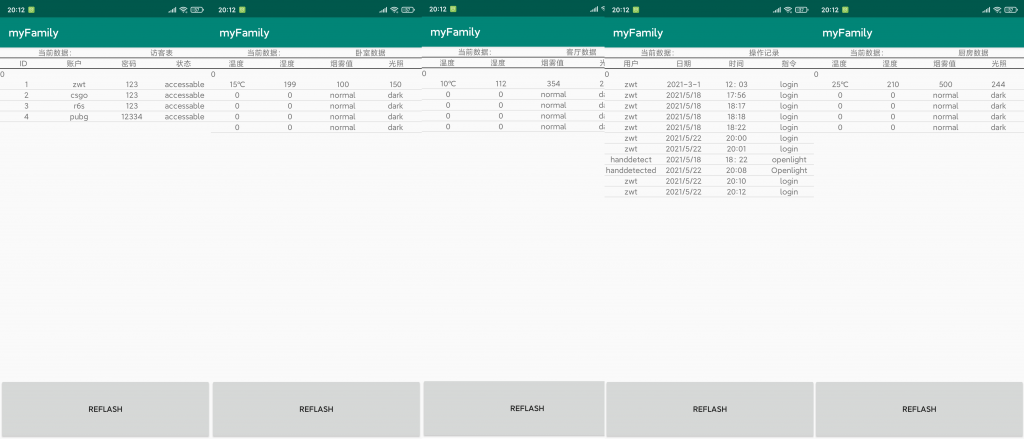
Task: Tap REFLASH on the 厨房数据 kitchen screen
Action: (919, 410)
